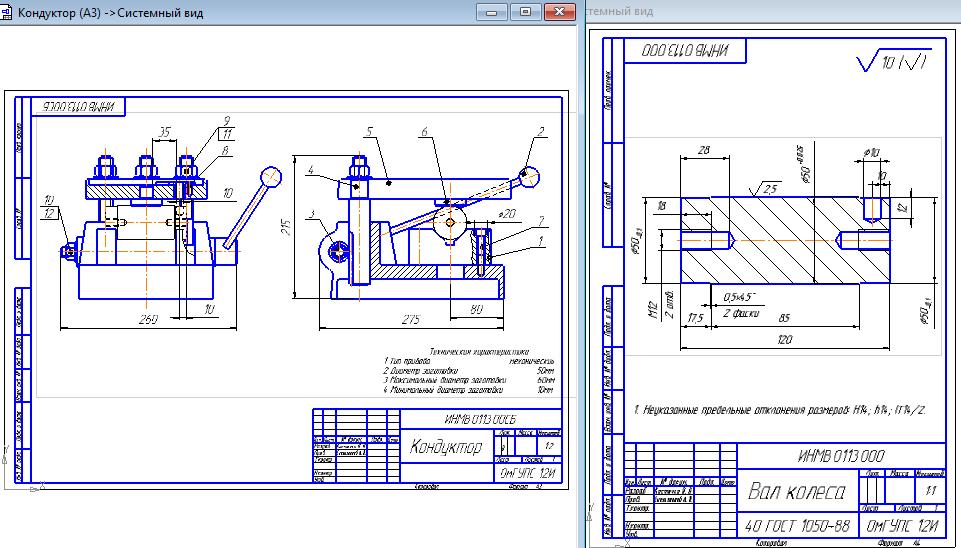Select ОмГУПС 12И in the Вал колеса title block
The width and height of the screenshot is (961, 548).
click(902, 526)
